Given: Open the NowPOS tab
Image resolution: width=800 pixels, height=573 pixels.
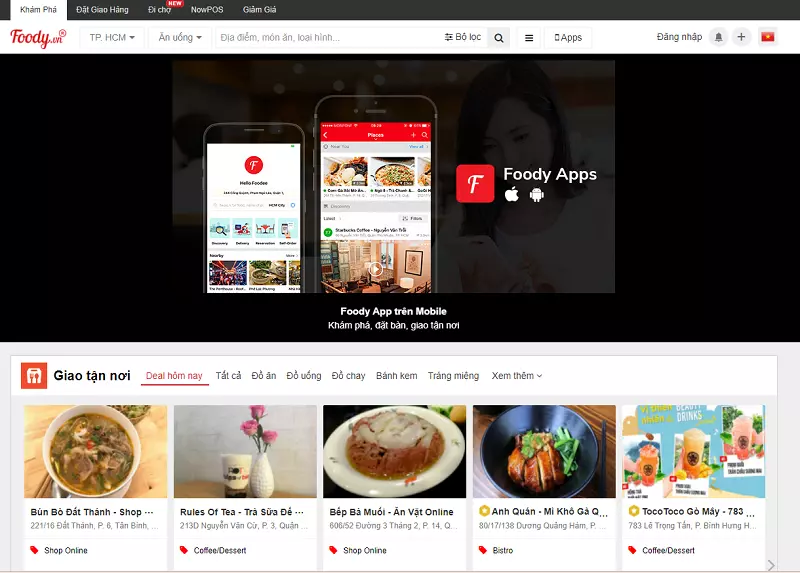Looking at the screenshot, I should [207, 10].
